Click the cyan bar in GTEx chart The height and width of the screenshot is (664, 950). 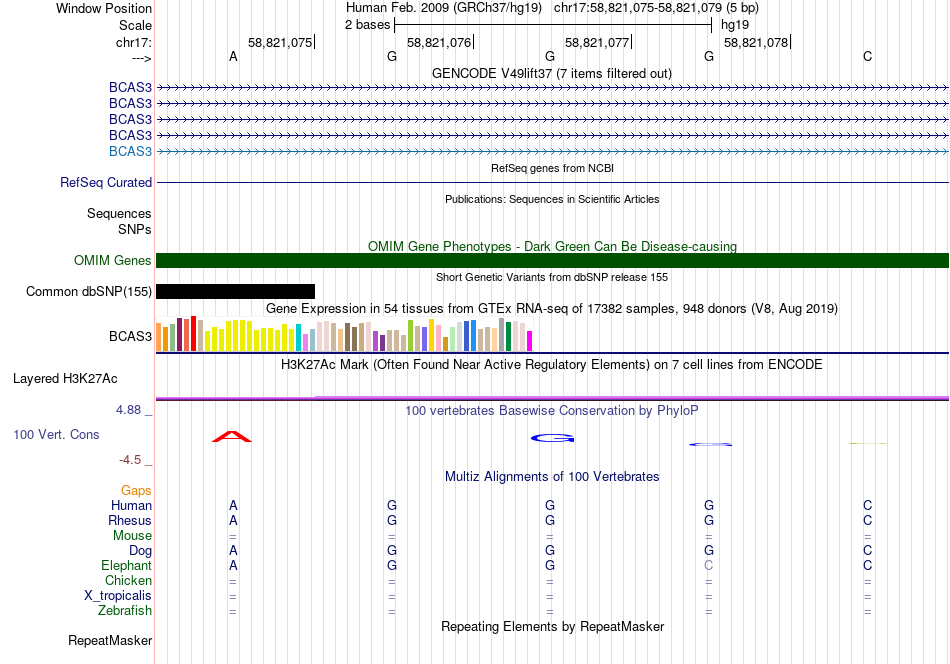click(298, 338)
